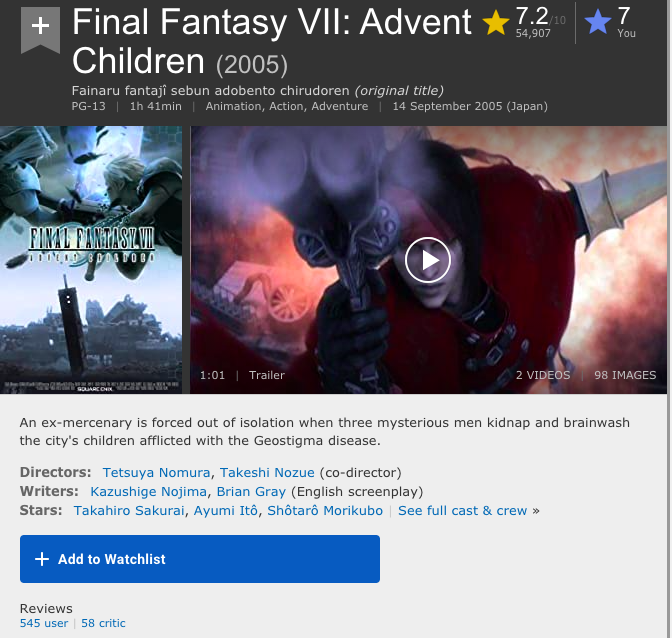Play the trailer video
Viewport: 672px width, 638px height.
427,260
